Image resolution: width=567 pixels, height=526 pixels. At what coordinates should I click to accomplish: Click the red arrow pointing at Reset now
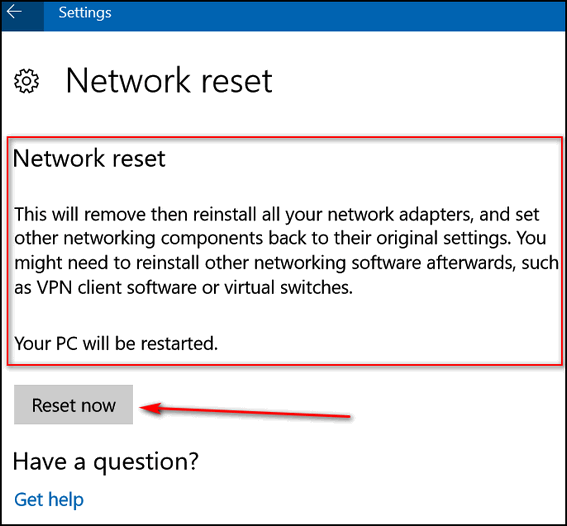coord(245,411)
